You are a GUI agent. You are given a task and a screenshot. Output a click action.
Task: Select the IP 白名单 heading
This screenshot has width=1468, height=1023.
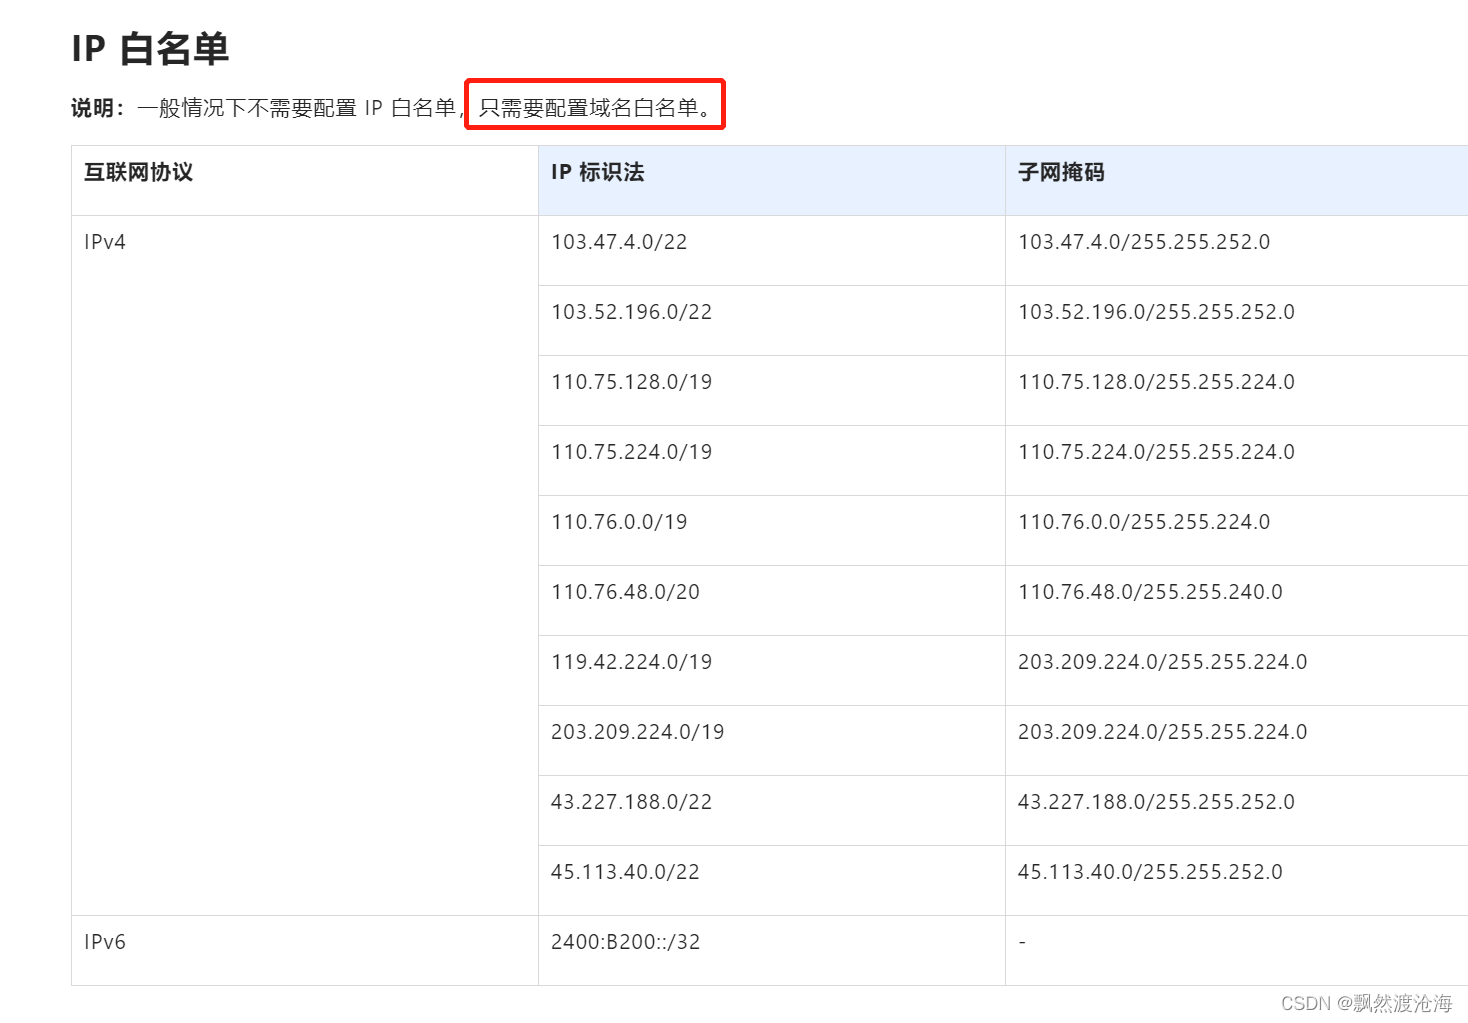(x=150, y=48)
